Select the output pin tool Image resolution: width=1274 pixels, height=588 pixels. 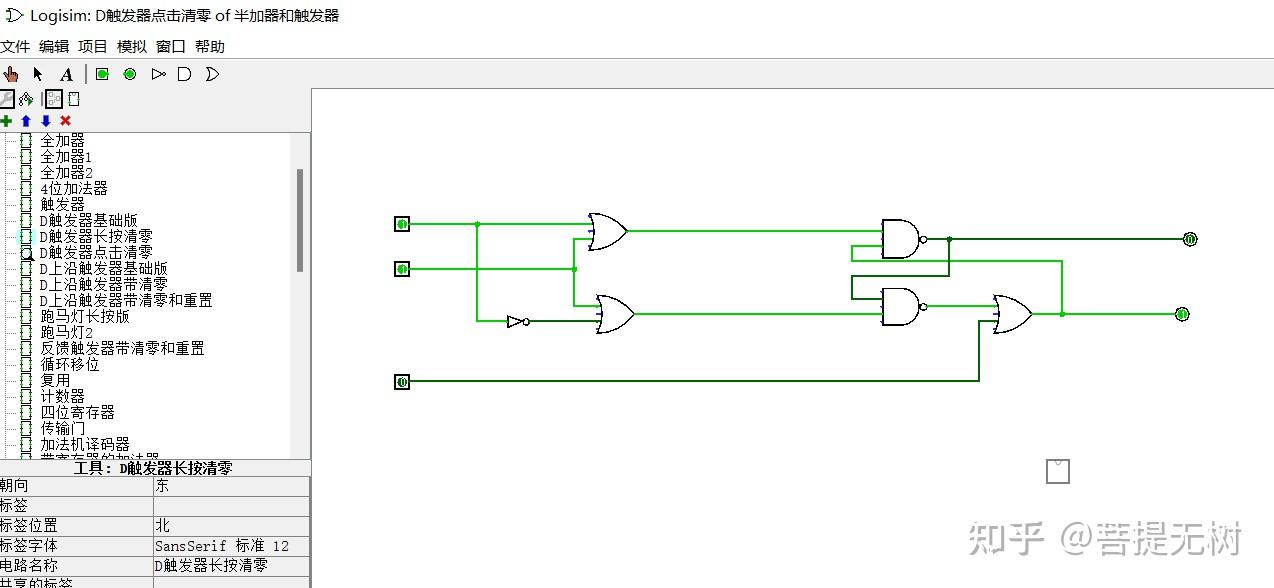(128, 73)
